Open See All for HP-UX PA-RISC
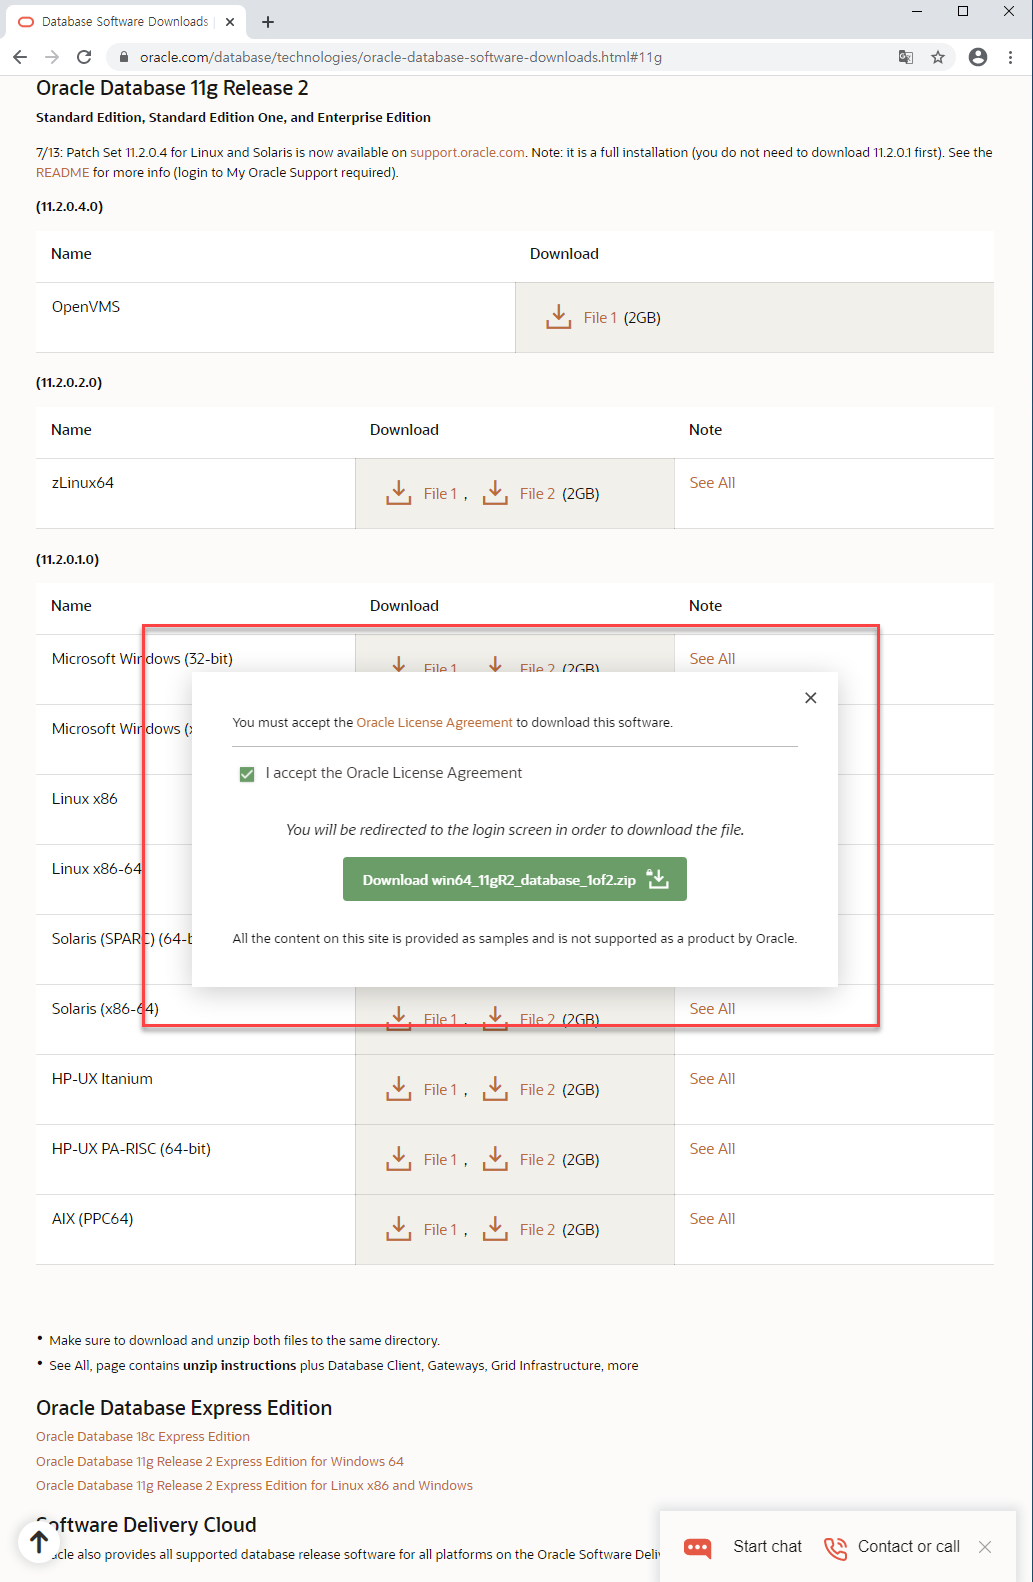Image resolution: width=1033 pixels, height=1582 pixels. [712, 1149]
